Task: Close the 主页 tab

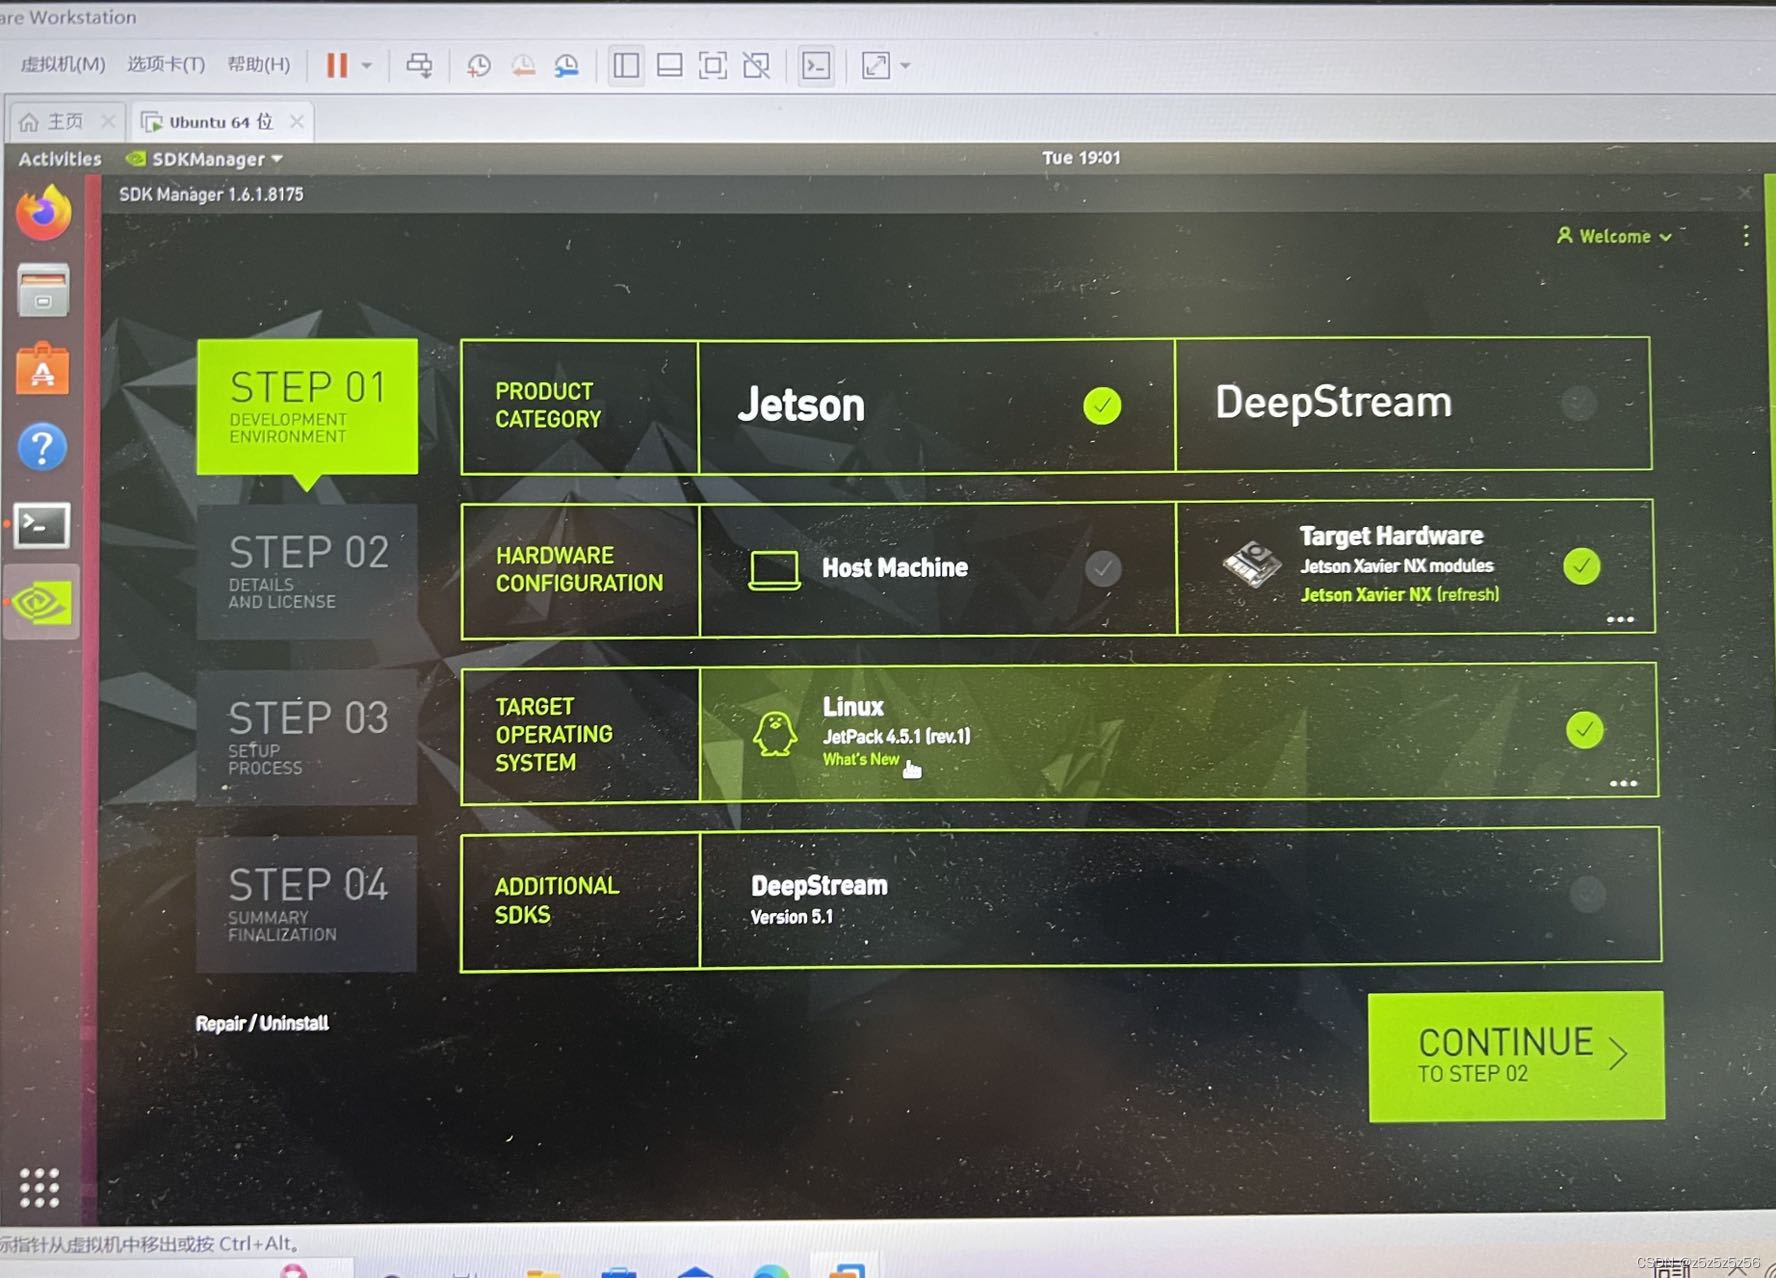Action: pos(108,122)
